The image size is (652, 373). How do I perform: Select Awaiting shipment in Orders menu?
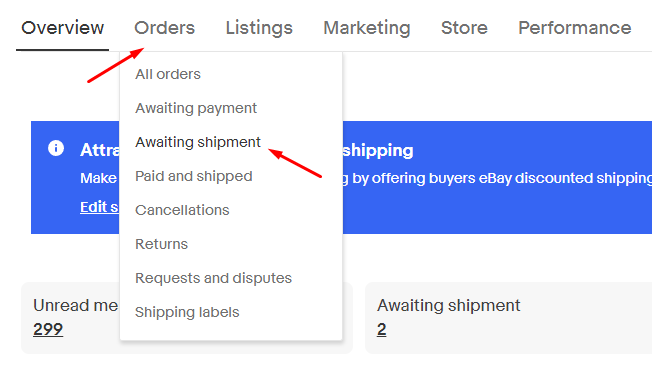click(x=198, y=142)
